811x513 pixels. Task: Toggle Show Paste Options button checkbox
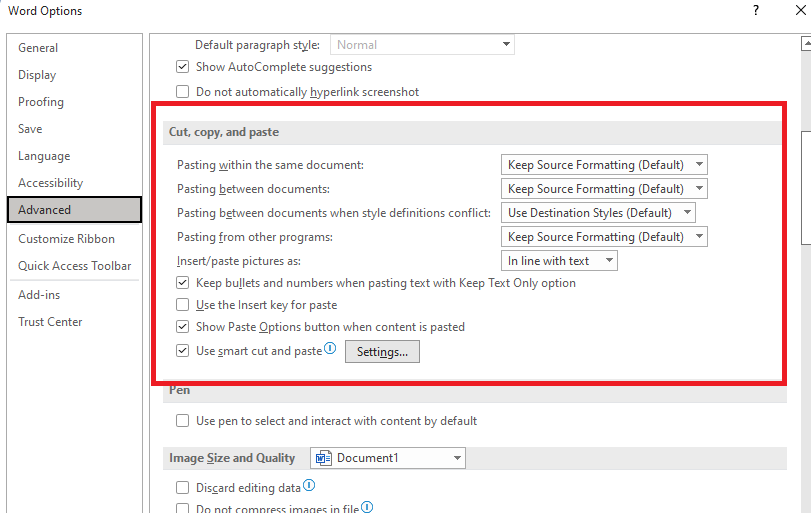point(183,327)
